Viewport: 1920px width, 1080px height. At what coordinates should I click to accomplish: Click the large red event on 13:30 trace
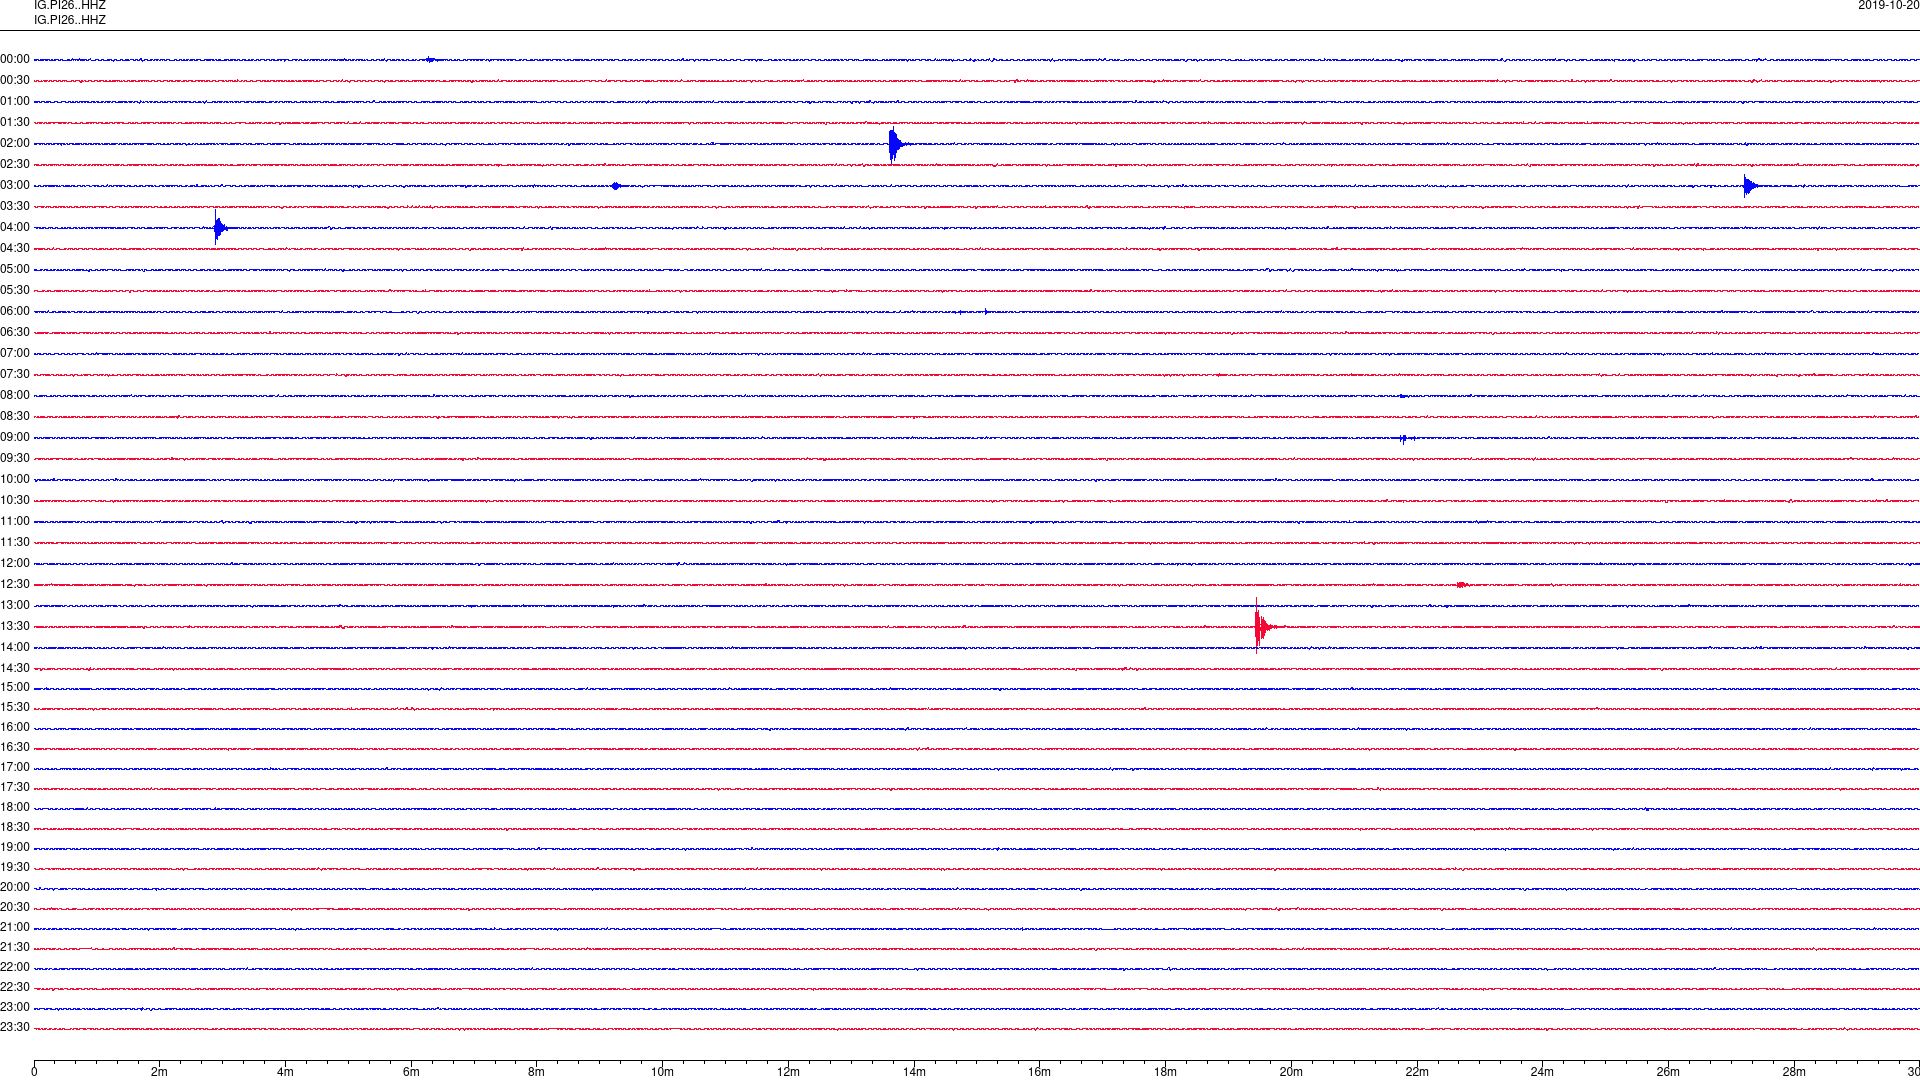pyautogui.click(x=1263, y=627)
